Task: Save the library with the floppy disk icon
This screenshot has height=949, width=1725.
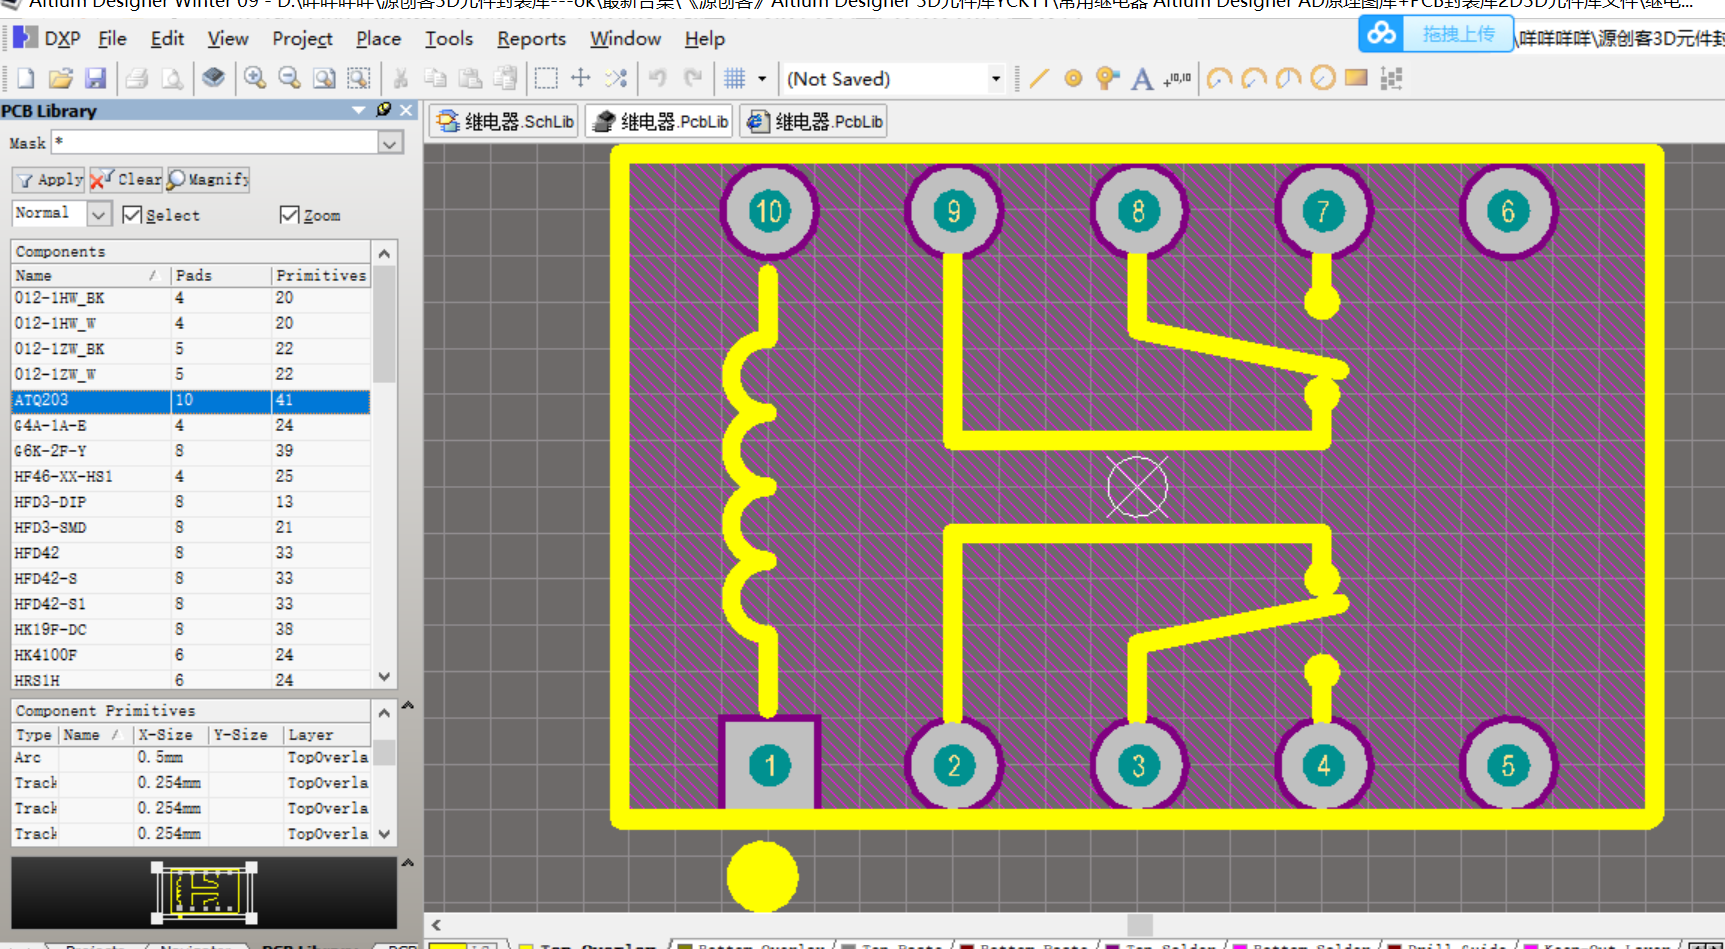Action: tap(95, 78)
